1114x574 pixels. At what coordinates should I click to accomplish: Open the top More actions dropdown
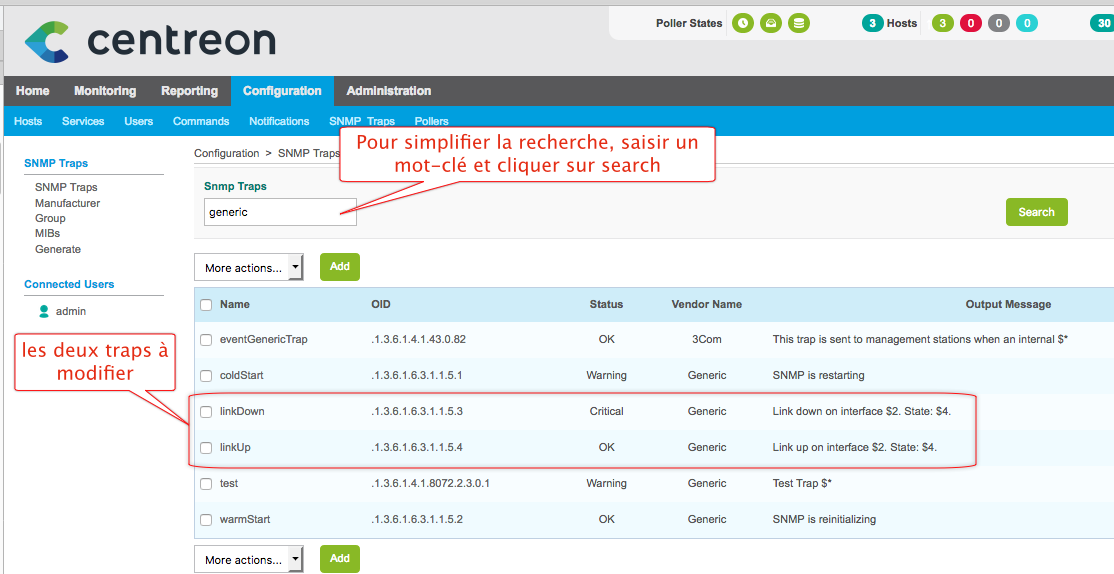pos(248,267)
